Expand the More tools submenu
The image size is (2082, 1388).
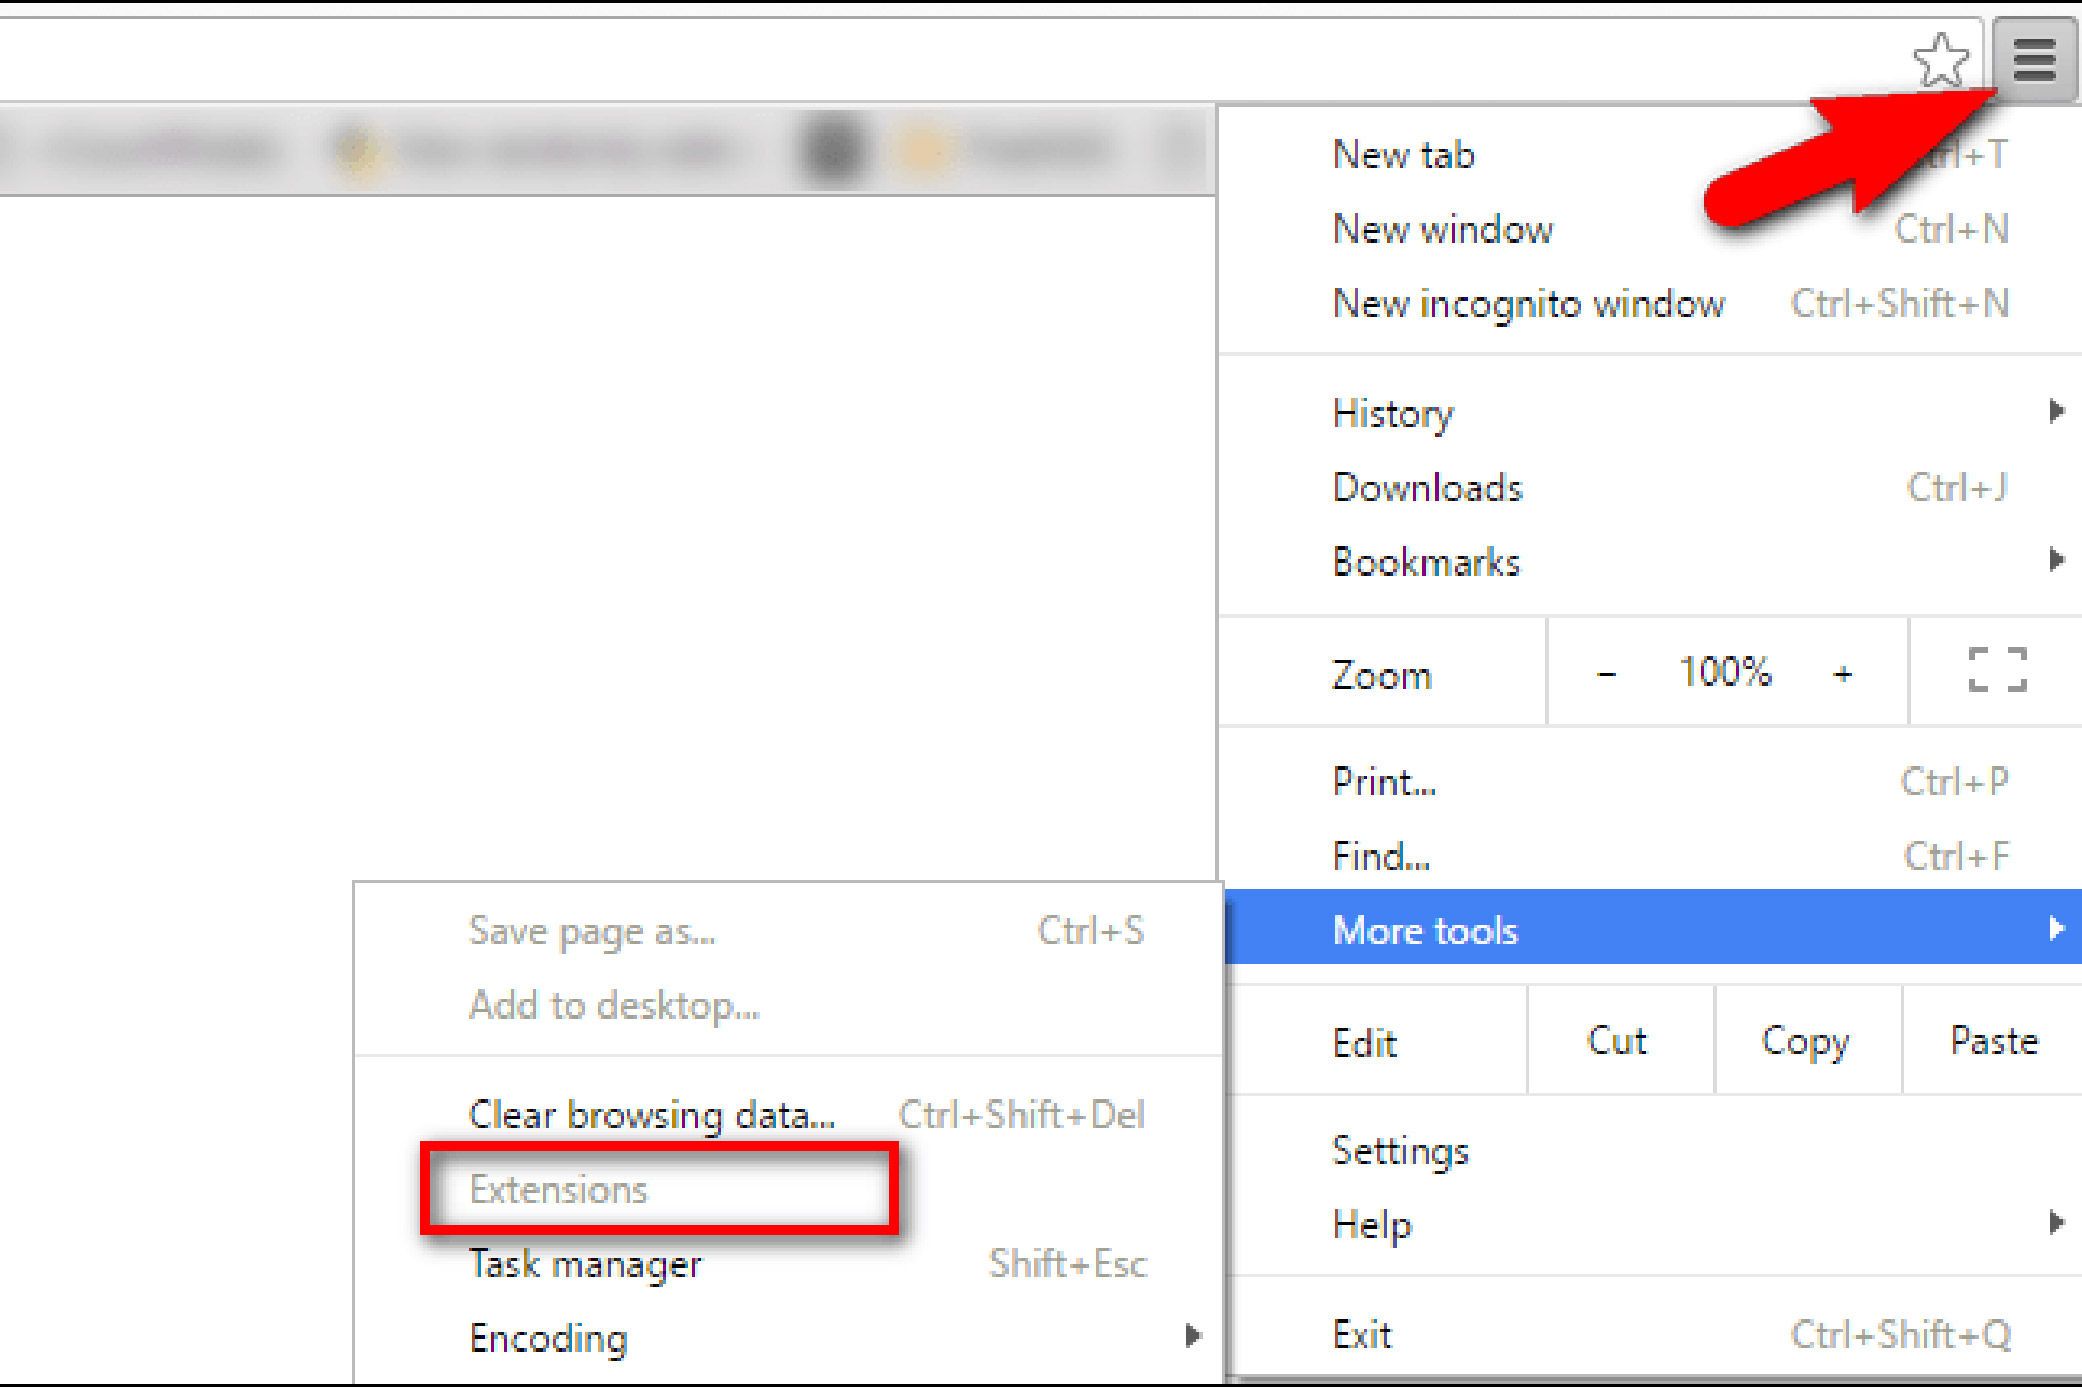(x=1652, y=928)
